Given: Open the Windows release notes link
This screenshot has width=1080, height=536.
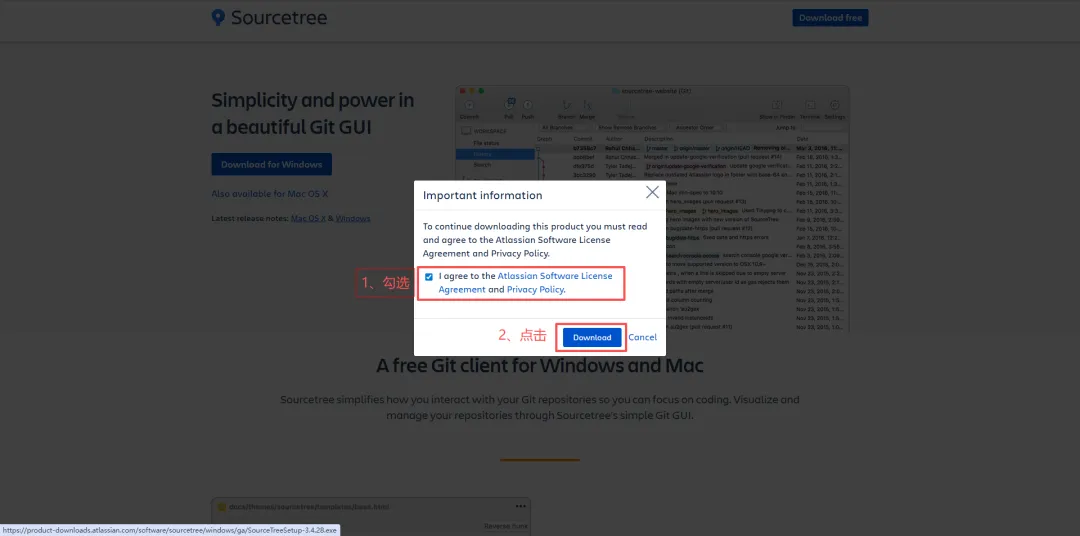Looking at the screenshot, I should pos(353,218).
